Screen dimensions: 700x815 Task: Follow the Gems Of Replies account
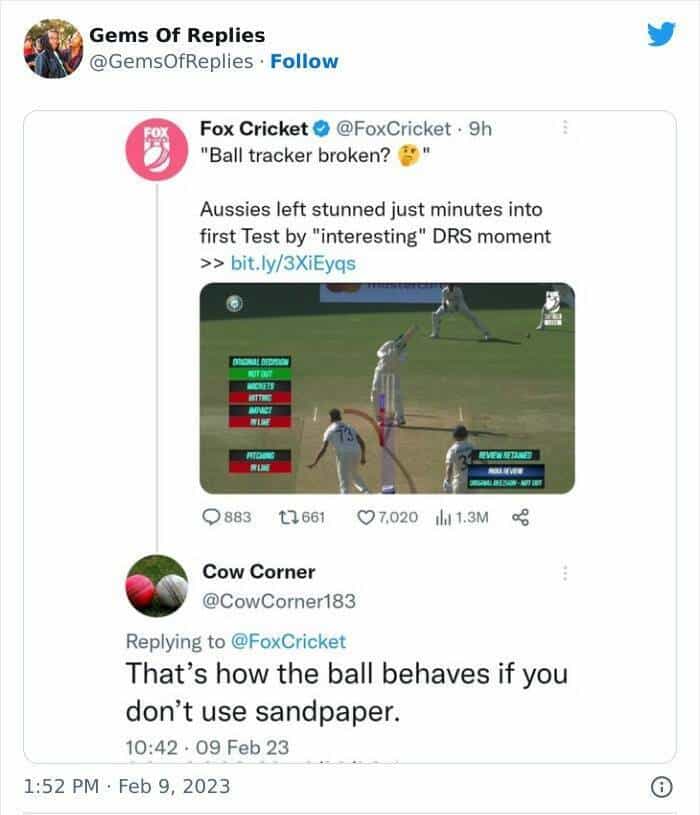coord(304,61)
